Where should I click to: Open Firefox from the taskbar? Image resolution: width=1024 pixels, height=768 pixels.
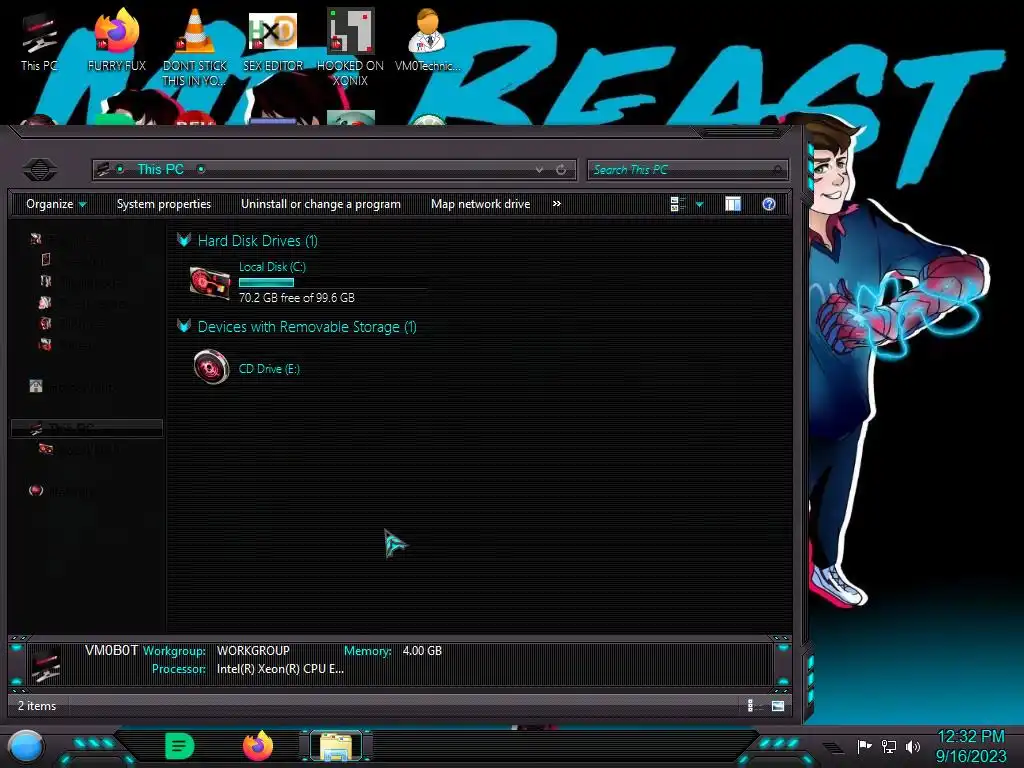[x=258, y=746]
